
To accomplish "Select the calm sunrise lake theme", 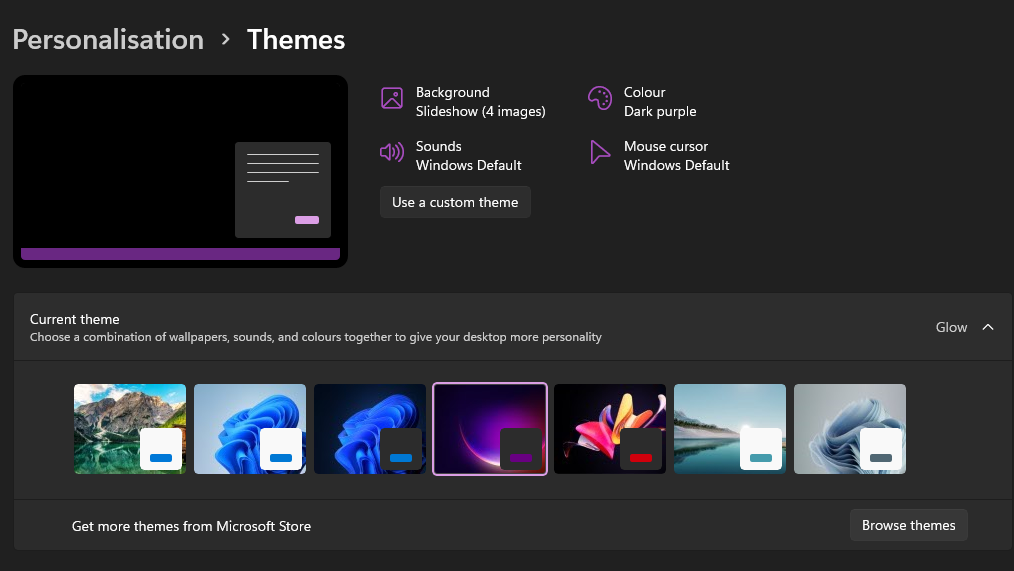I will coord(730,429).
